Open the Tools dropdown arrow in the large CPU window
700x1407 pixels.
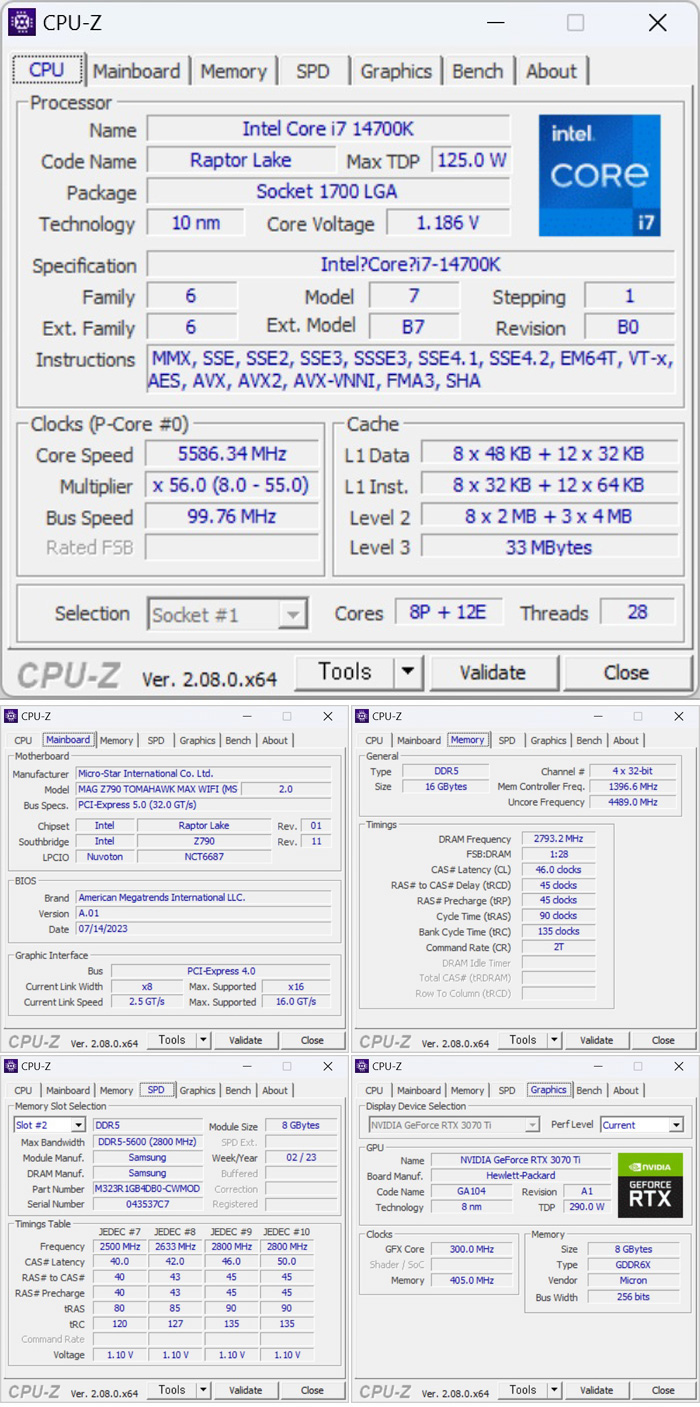pyautogui.click(x=408, y=672)
